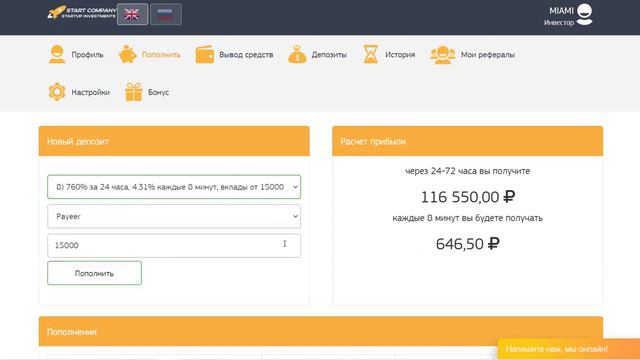This screenshot has height=360, width=640.
Task: Click the 116 550,00 ₽ profit amount
Action: [468, 197]
